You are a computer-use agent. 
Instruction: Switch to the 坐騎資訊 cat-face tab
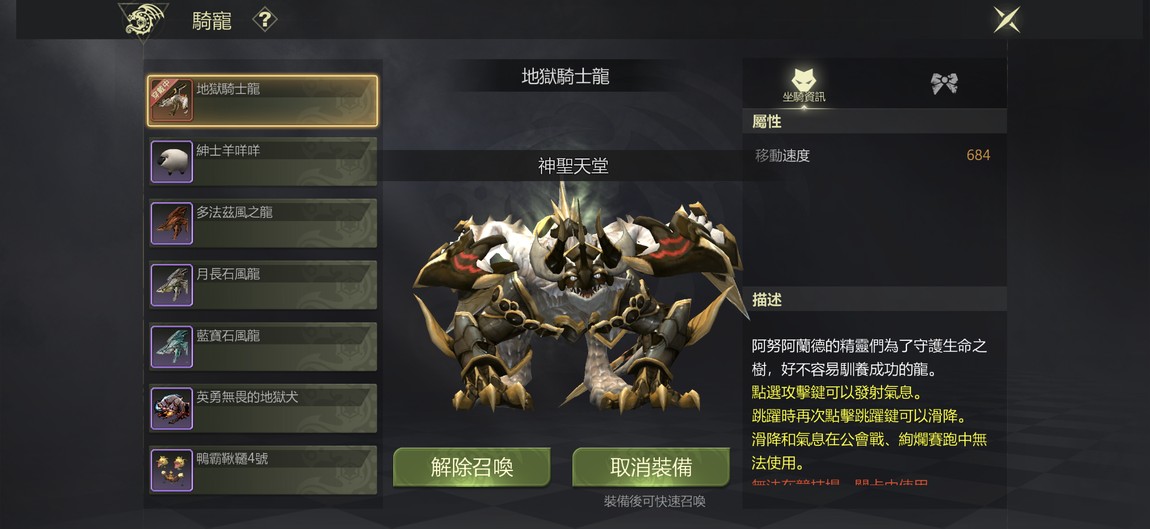point(804,84)
